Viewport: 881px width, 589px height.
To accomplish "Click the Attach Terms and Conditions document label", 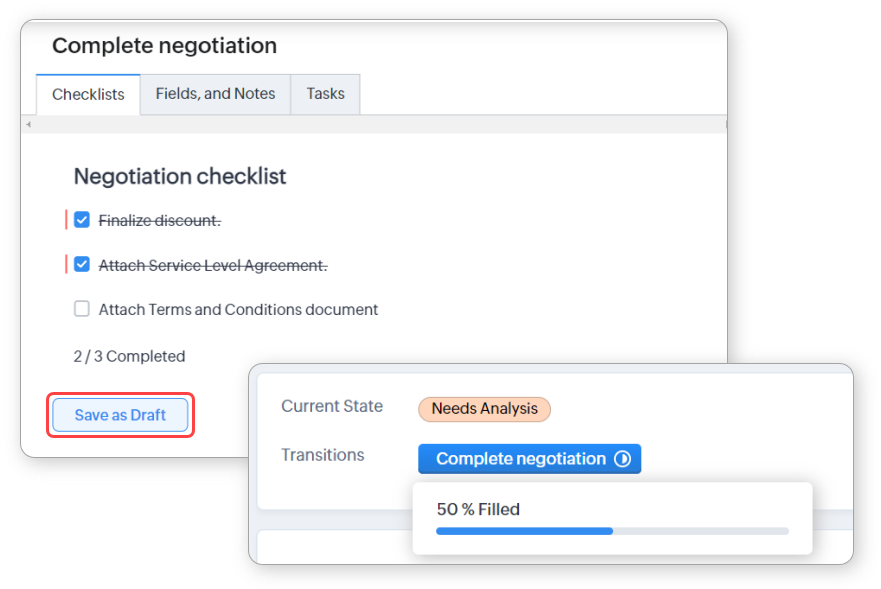I will pos(238,310).
